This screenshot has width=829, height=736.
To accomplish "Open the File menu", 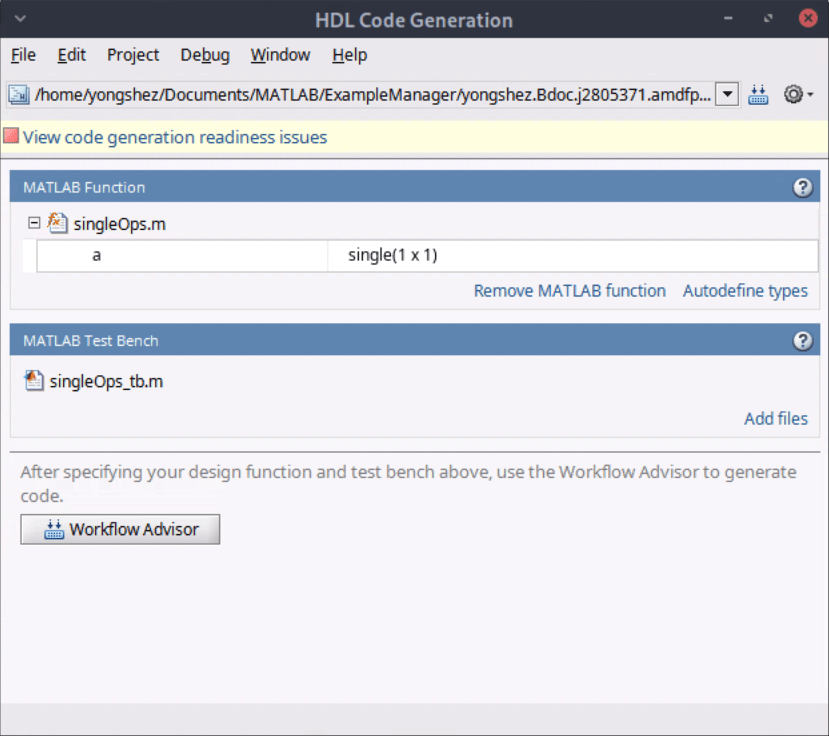I will coord(23,55).
